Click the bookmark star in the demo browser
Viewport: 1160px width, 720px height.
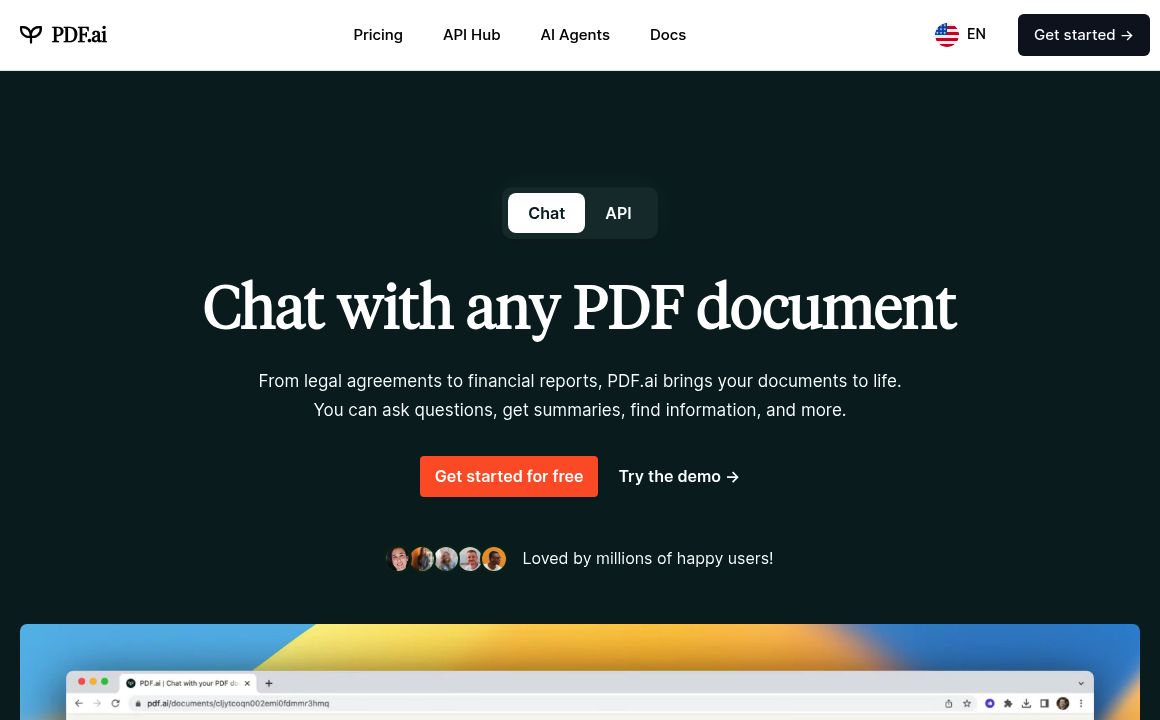(966, 703)
